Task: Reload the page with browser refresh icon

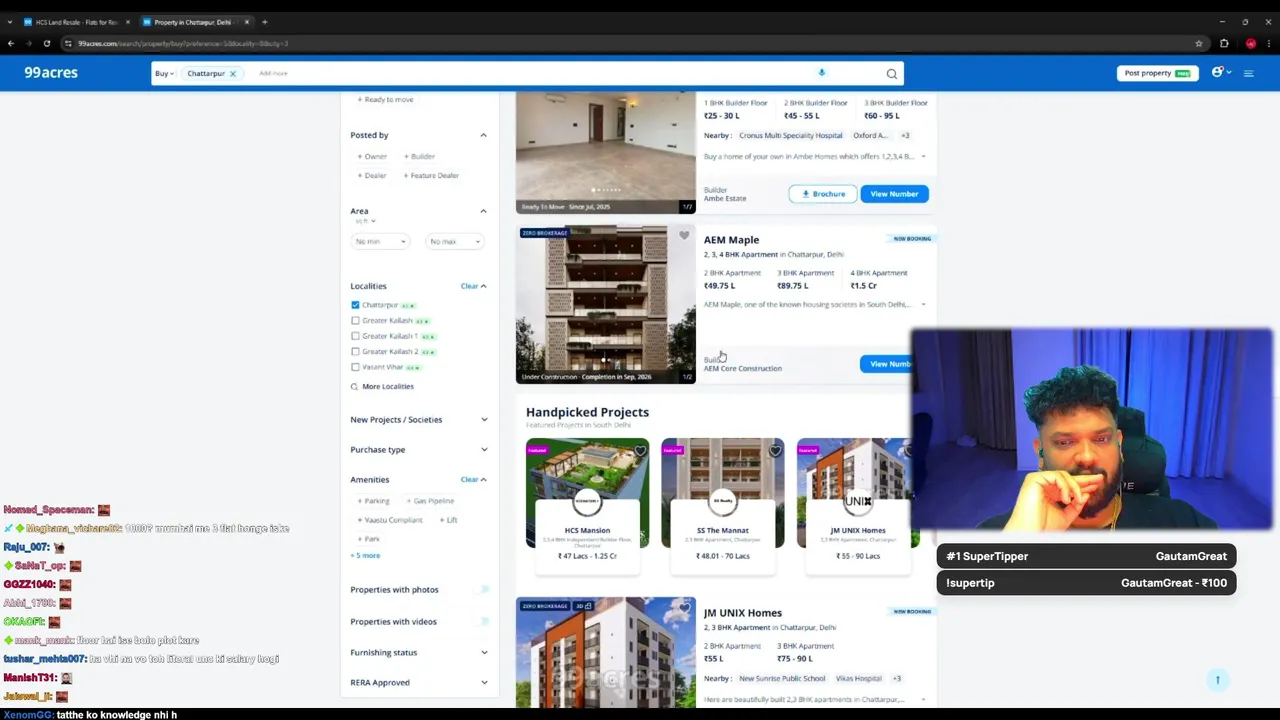Action: (47, 43)
